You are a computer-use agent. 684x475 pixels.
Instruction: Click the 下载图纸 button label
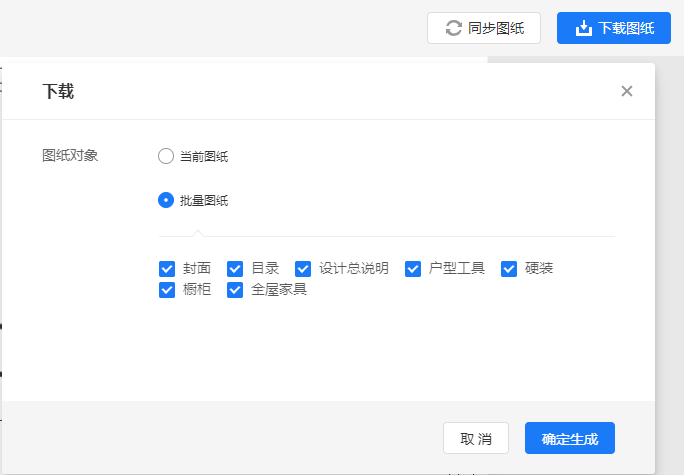pos(627,28)
